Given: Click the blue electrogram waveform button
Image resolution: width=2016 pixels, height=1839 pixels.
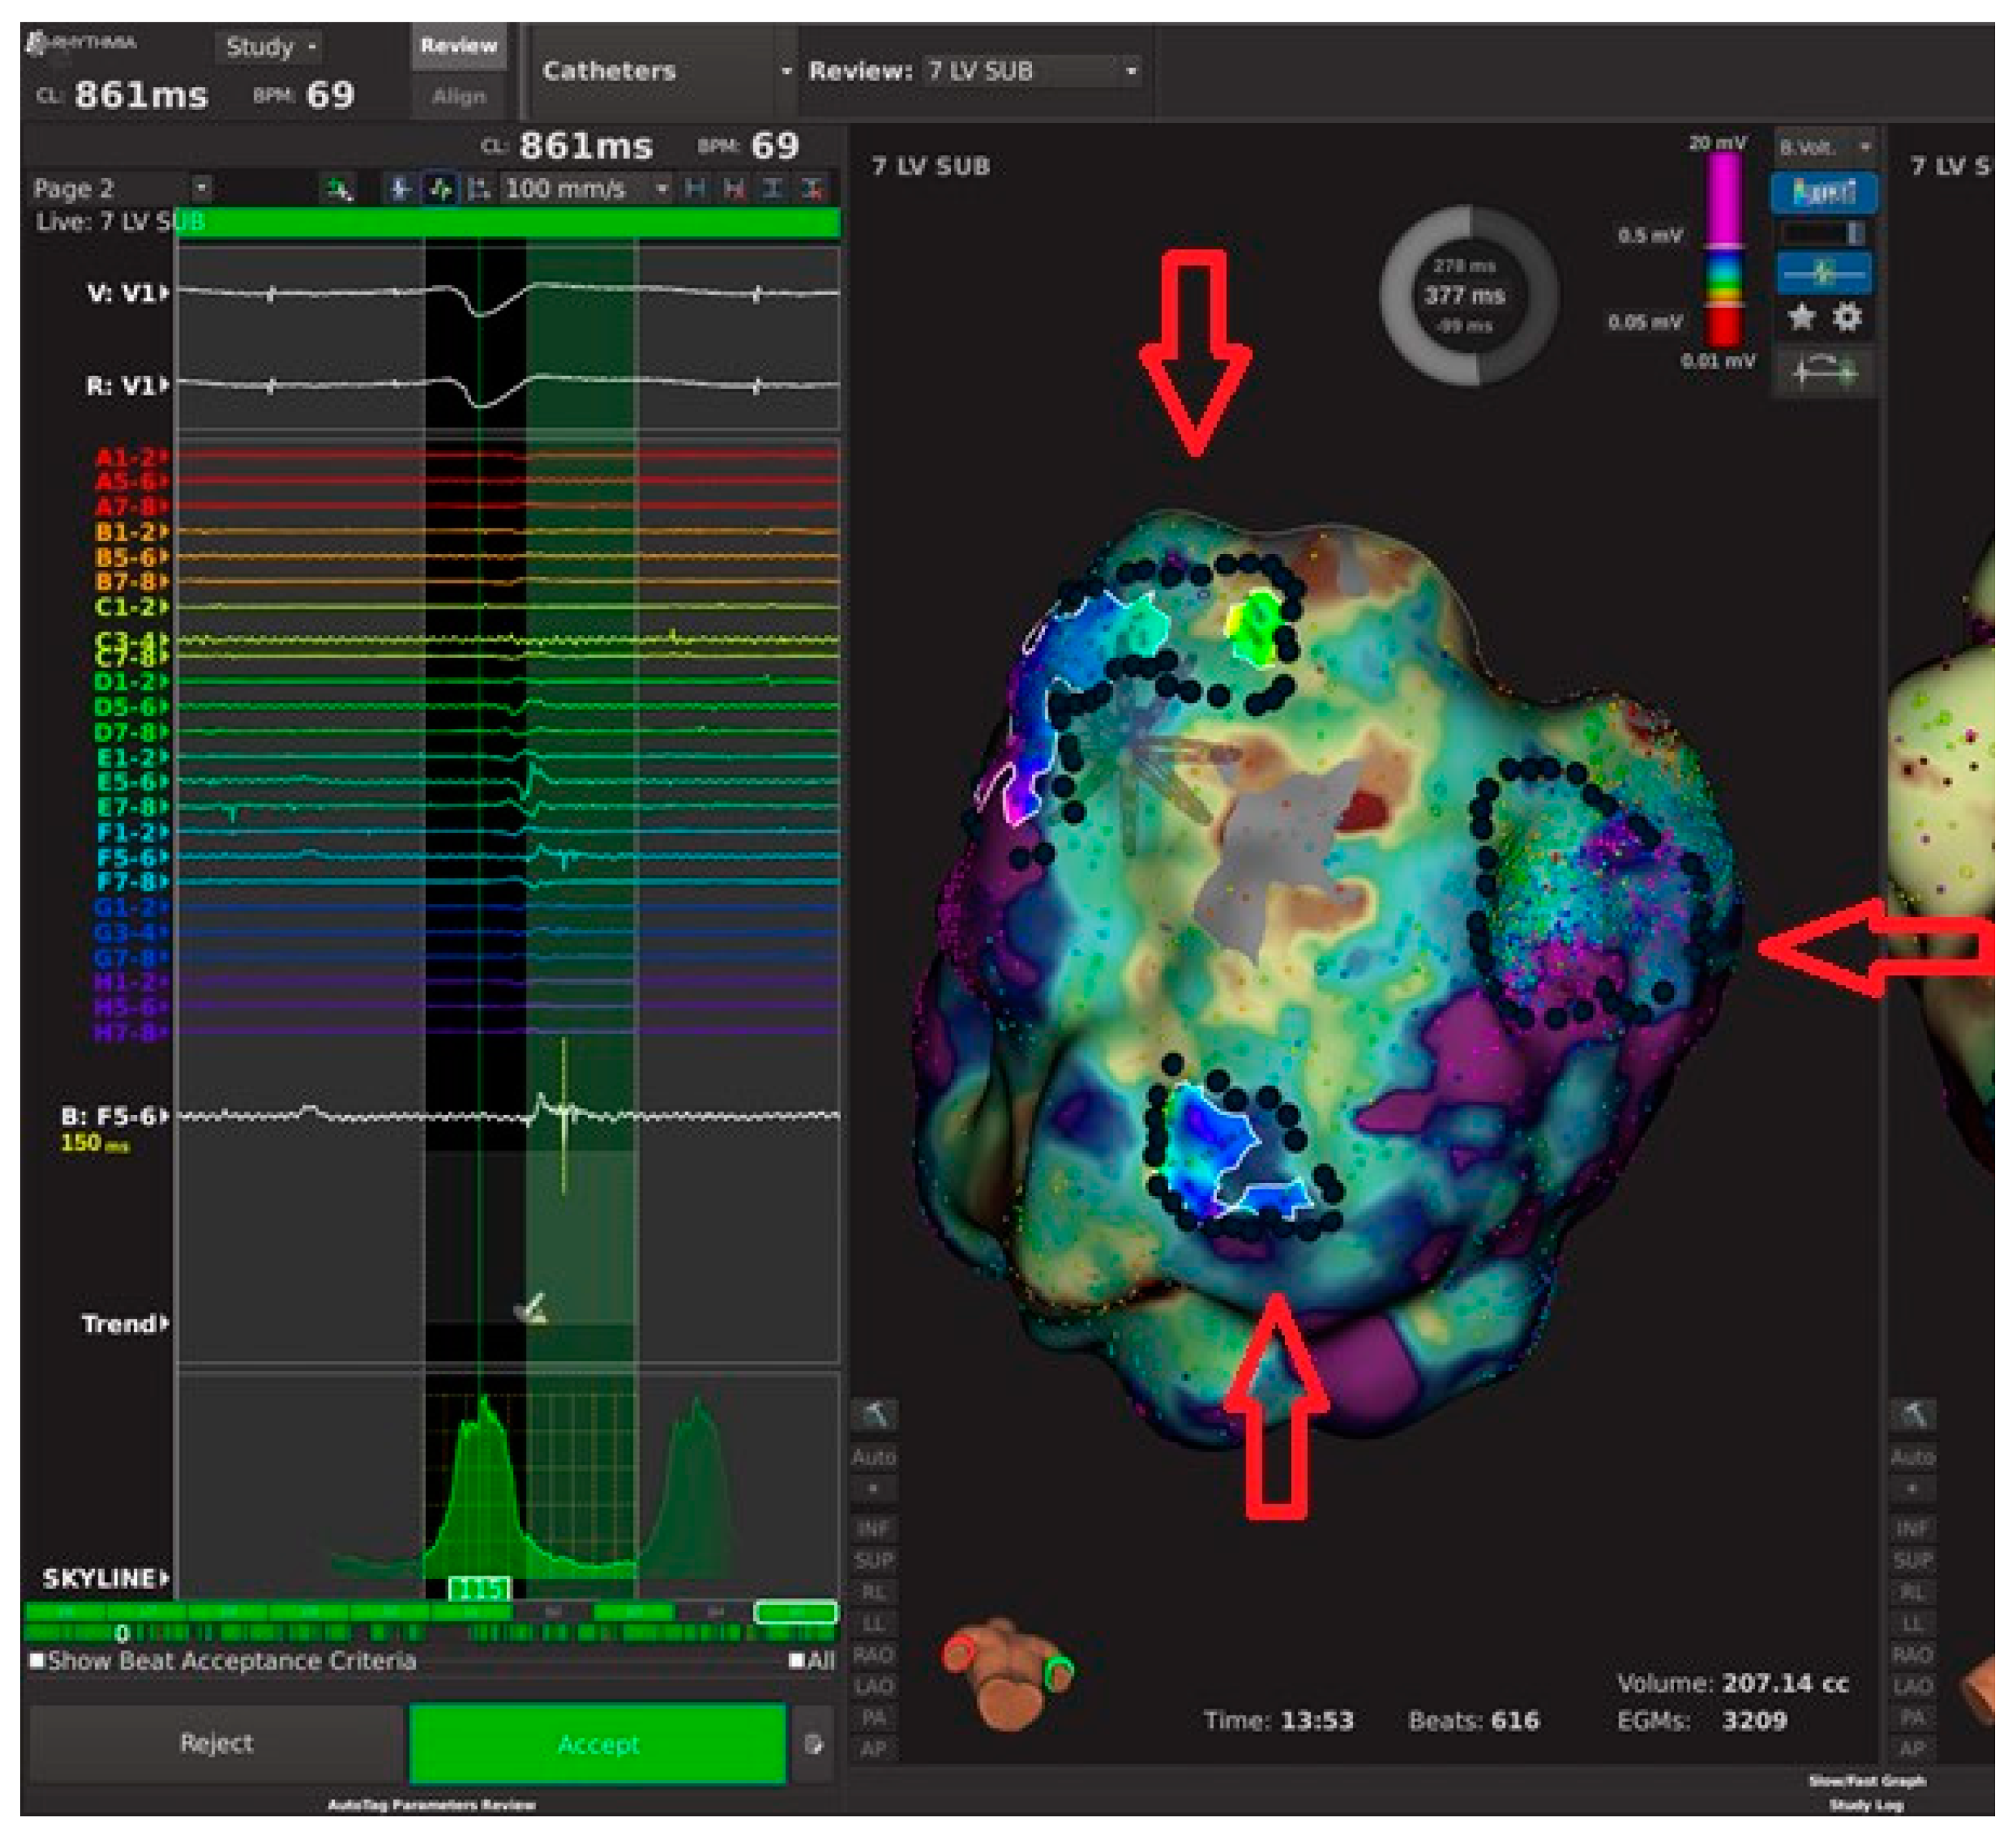Looking at the screenshot, I should point(1824,272).
